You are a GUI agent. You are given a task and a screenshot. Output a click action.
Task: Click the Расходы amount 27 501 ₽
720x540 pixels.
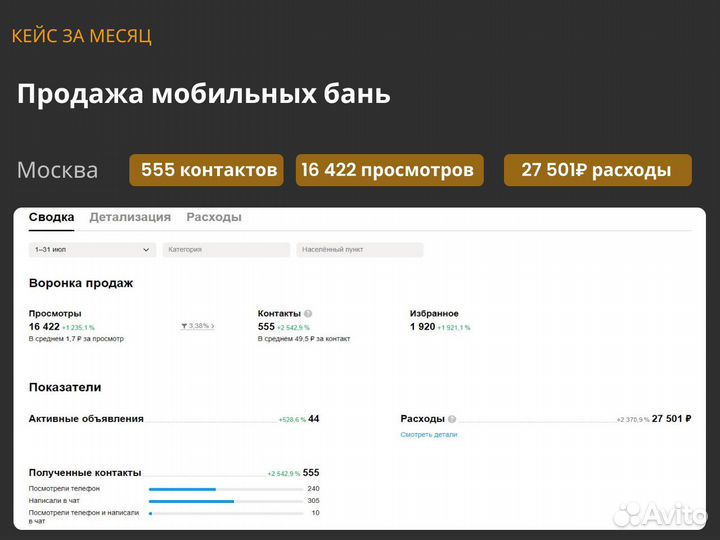pos(671,419)
